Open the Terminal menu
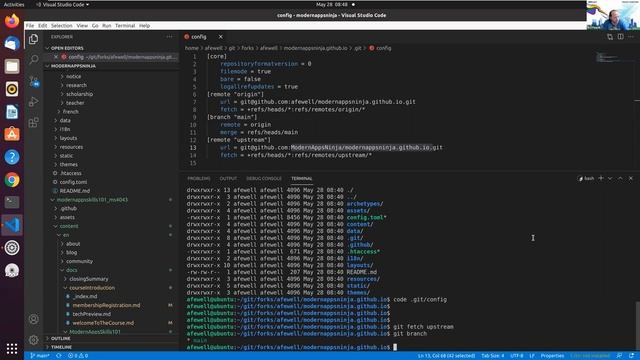The width and height of the screenshot is (640, 360). [125, 25]
